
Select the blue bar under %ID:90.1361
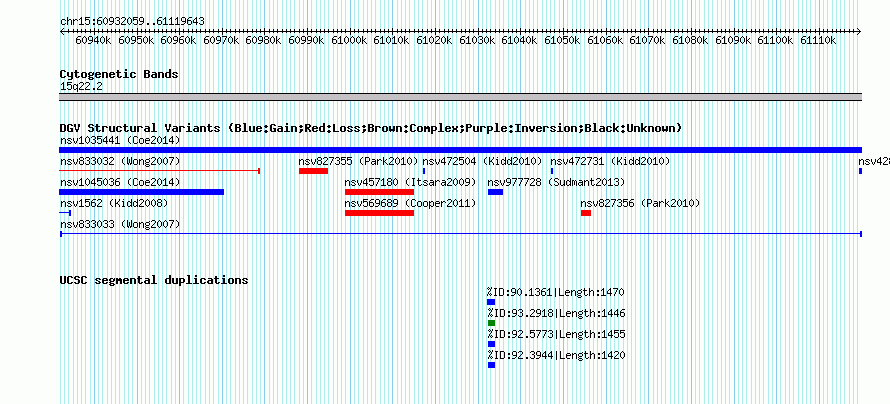(x=491, y=302)
